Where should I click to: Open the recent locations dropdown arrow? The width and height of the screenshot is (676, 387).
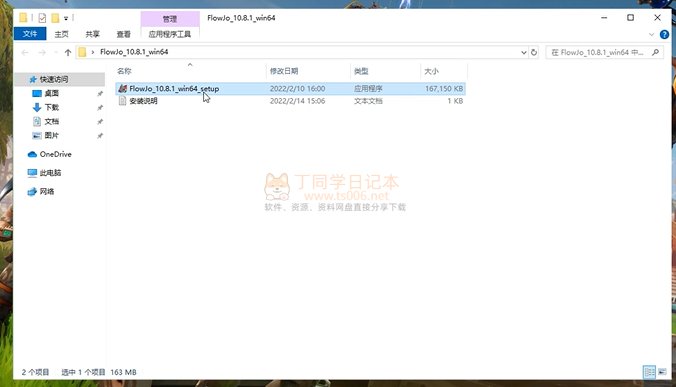click(x=56, y=53)
